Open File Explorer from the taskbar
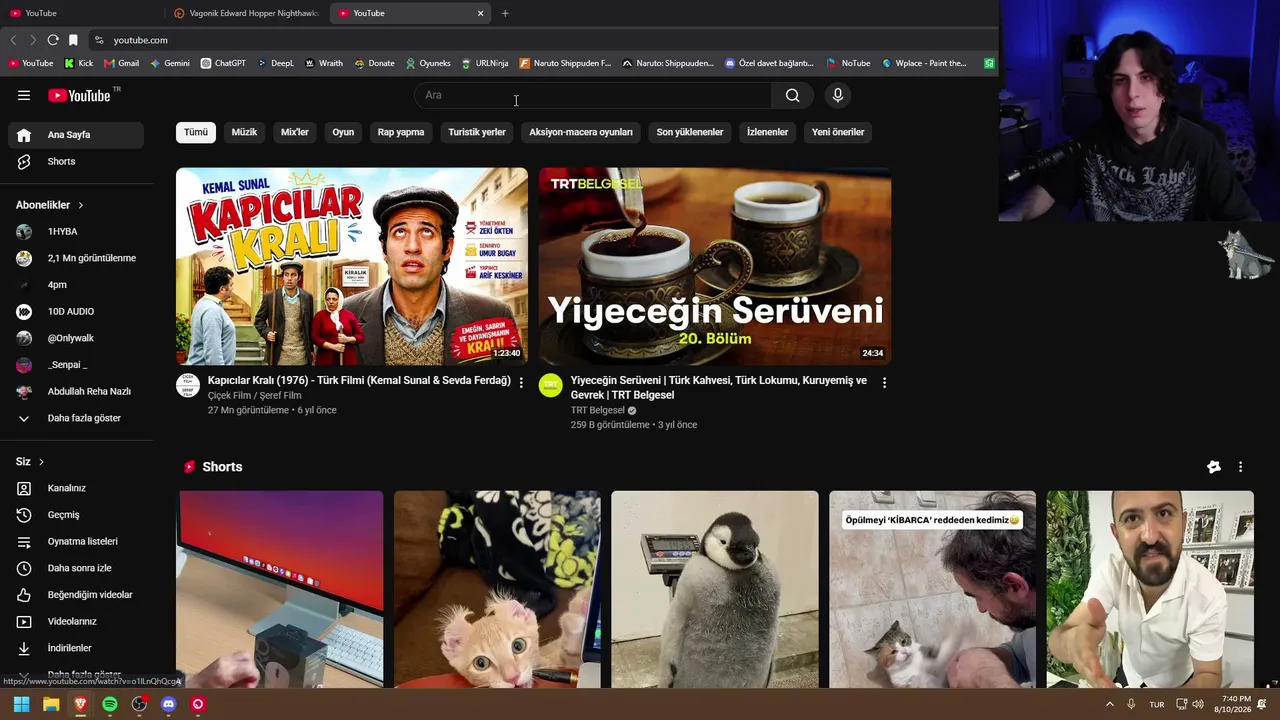Image resolution: width=1280 pixels, height=720 pixels. (51, 704)
